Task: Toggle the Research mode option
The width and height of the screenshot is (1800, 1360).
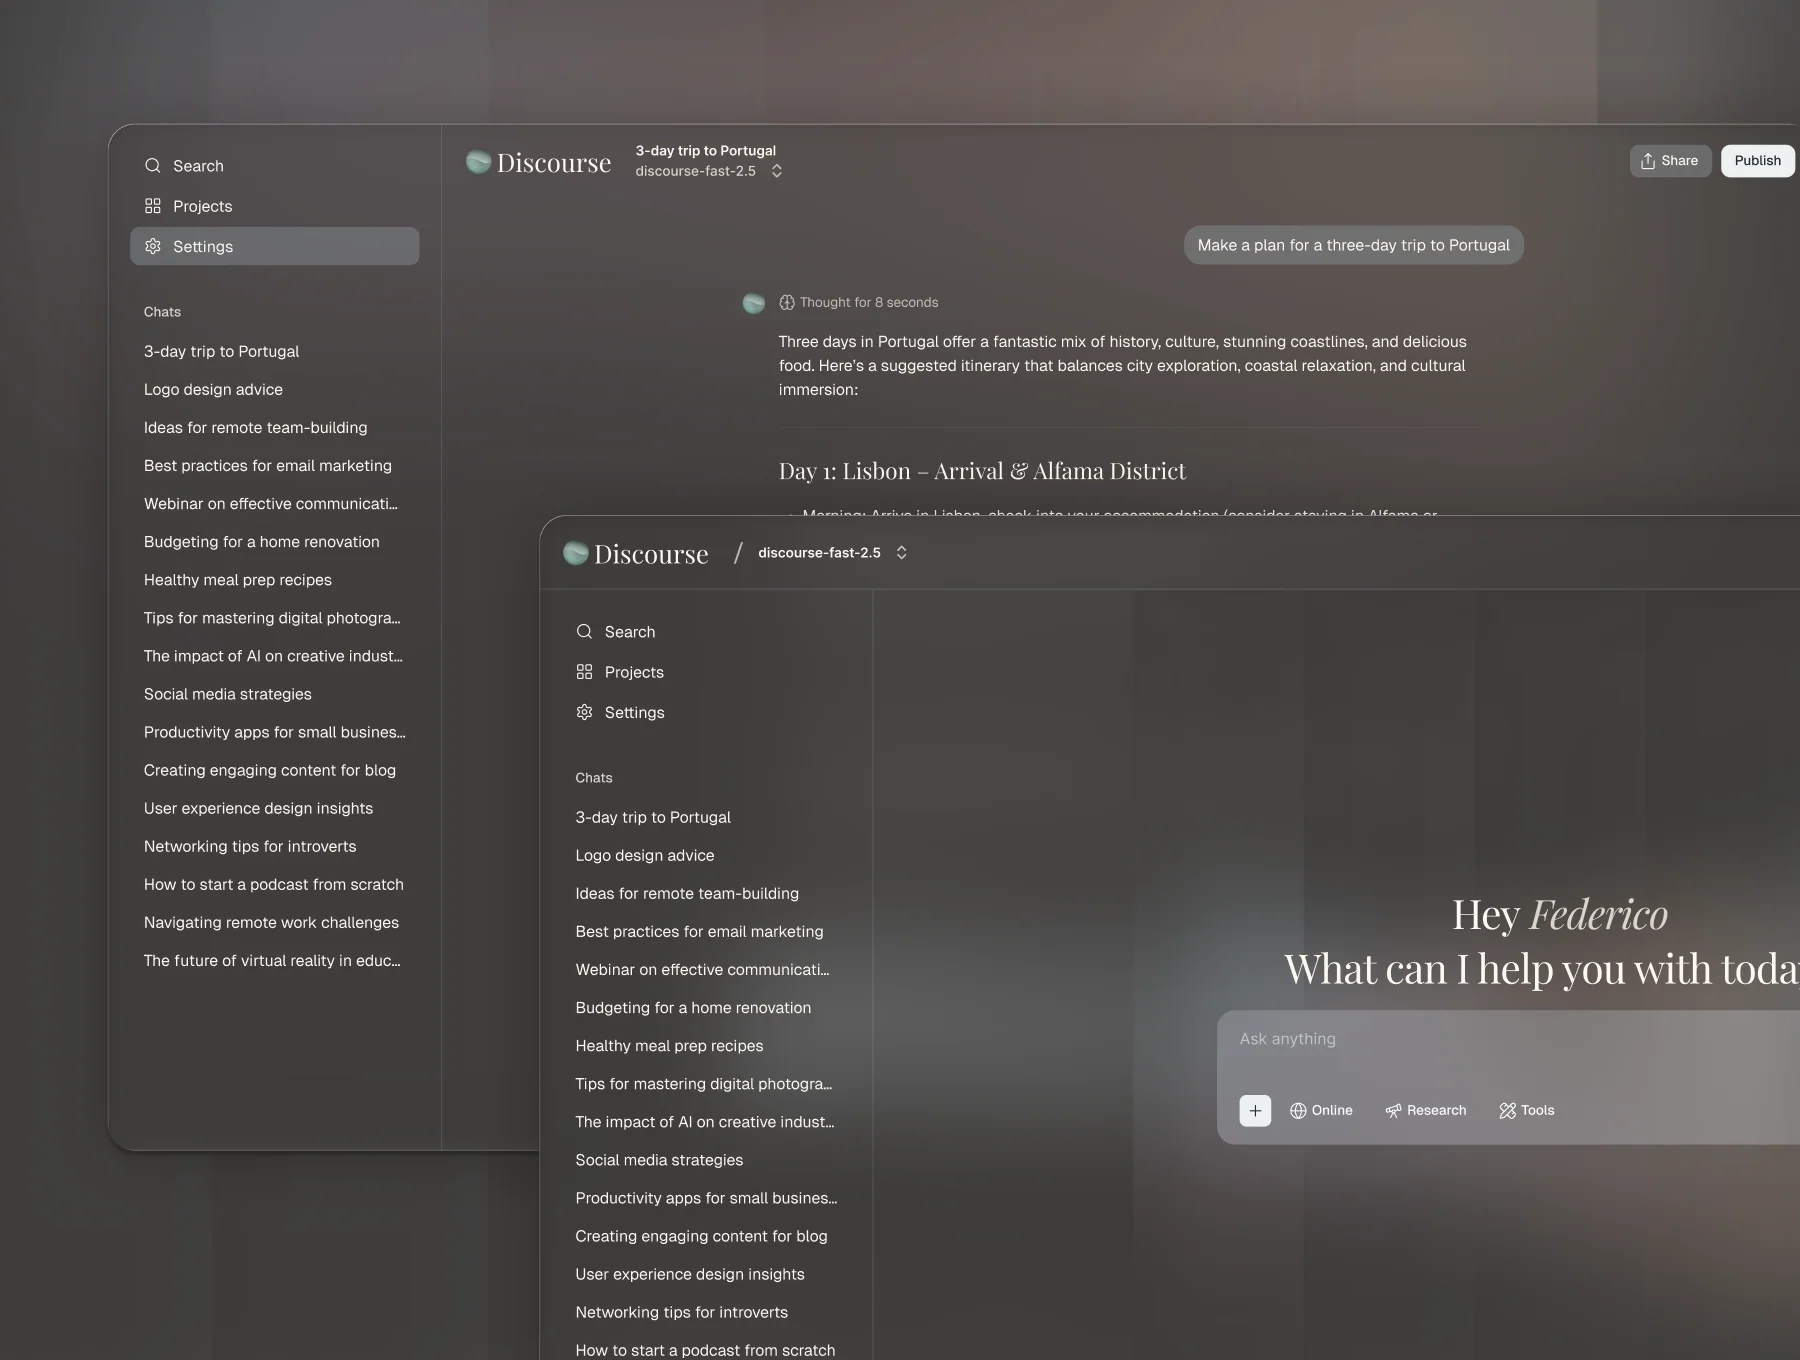Action: [1425, 1110]
